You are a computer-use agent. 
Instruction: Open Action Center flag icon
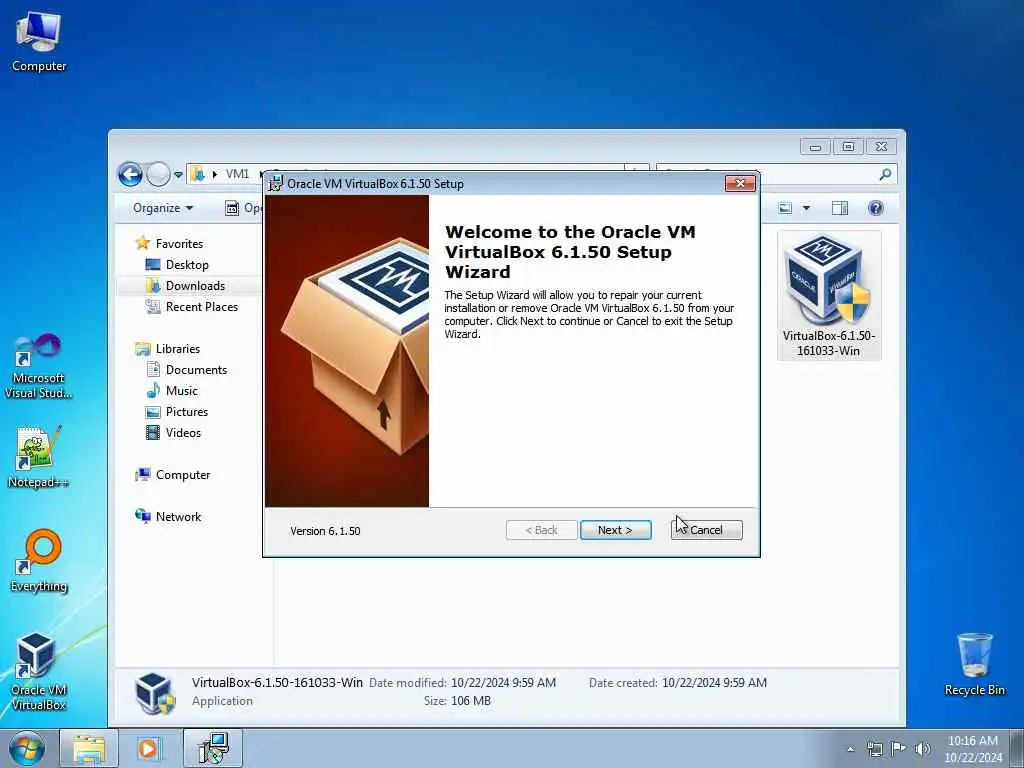tap(898, 749)
